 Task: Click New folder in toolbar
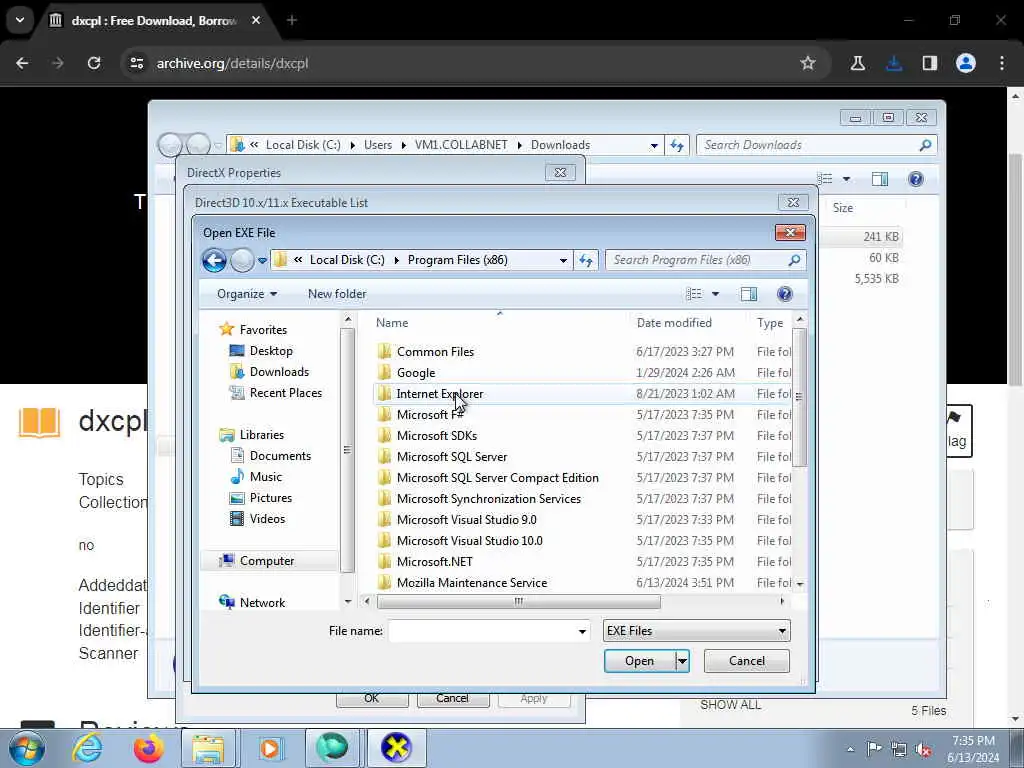tap(337, 294)
